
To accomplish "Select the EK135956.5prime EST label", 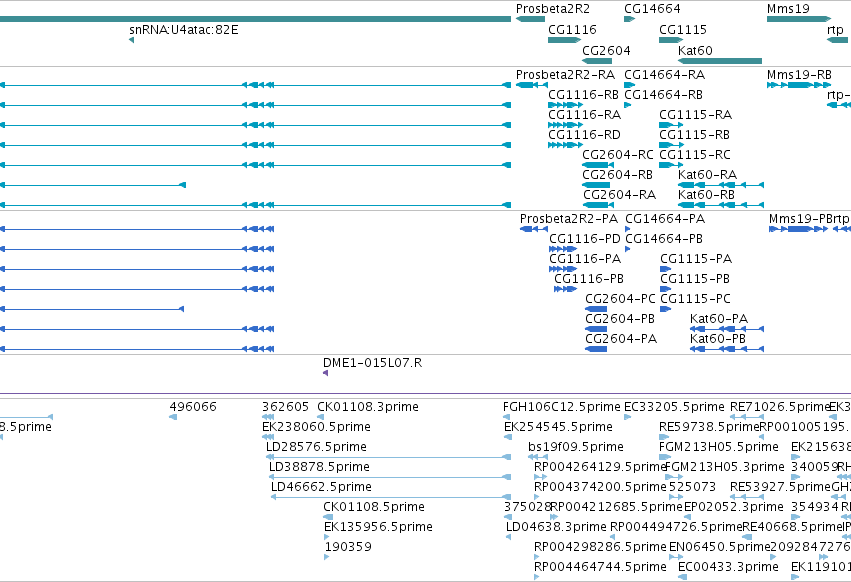I will [x=378, y=528].
